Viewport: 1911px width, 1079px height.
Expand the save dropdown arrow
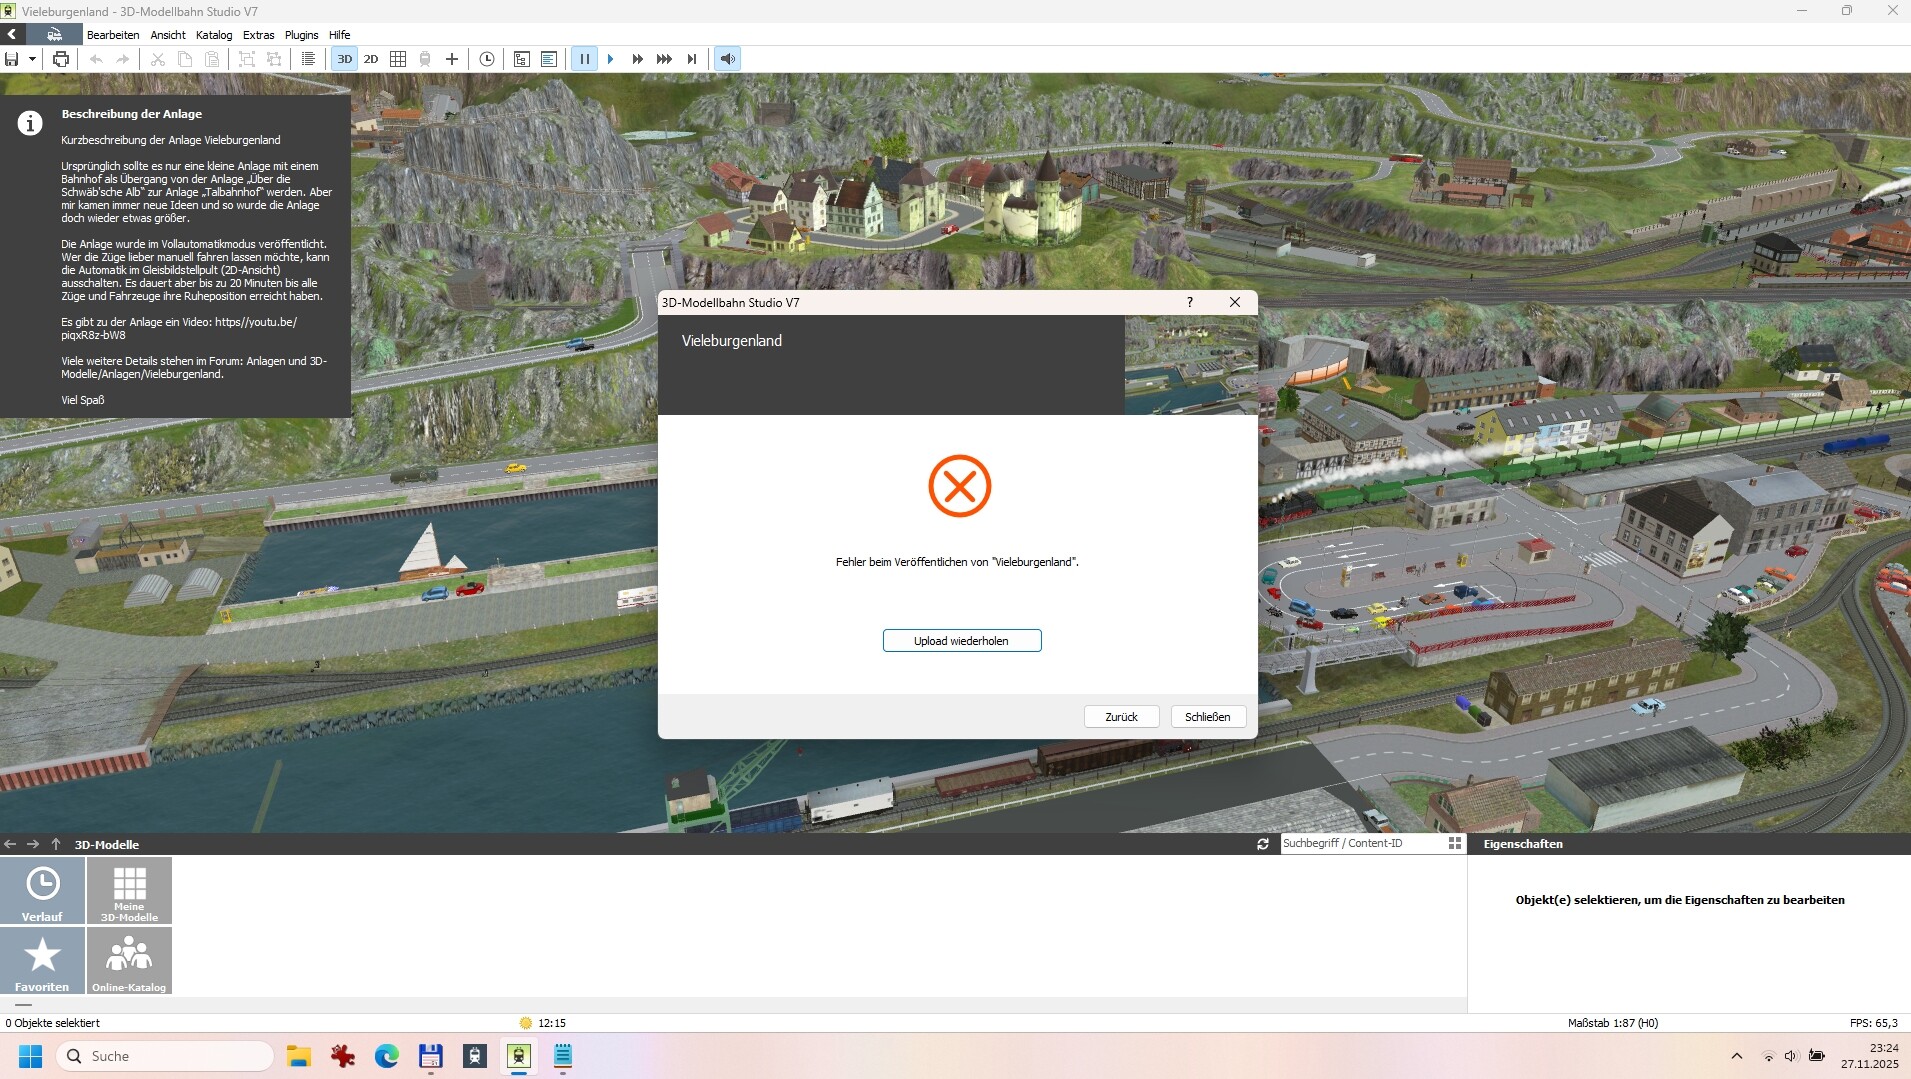(32, 59)
